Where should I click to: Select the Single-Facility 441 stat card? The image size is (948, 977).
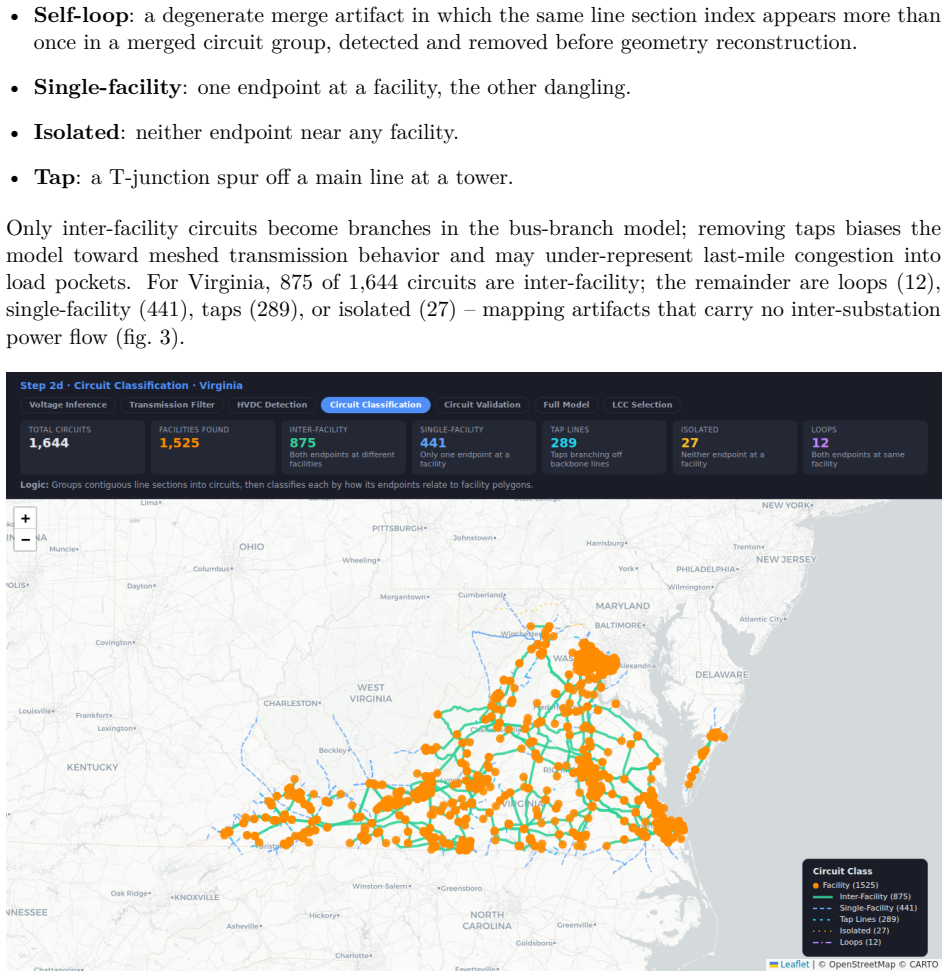point(474,447)
